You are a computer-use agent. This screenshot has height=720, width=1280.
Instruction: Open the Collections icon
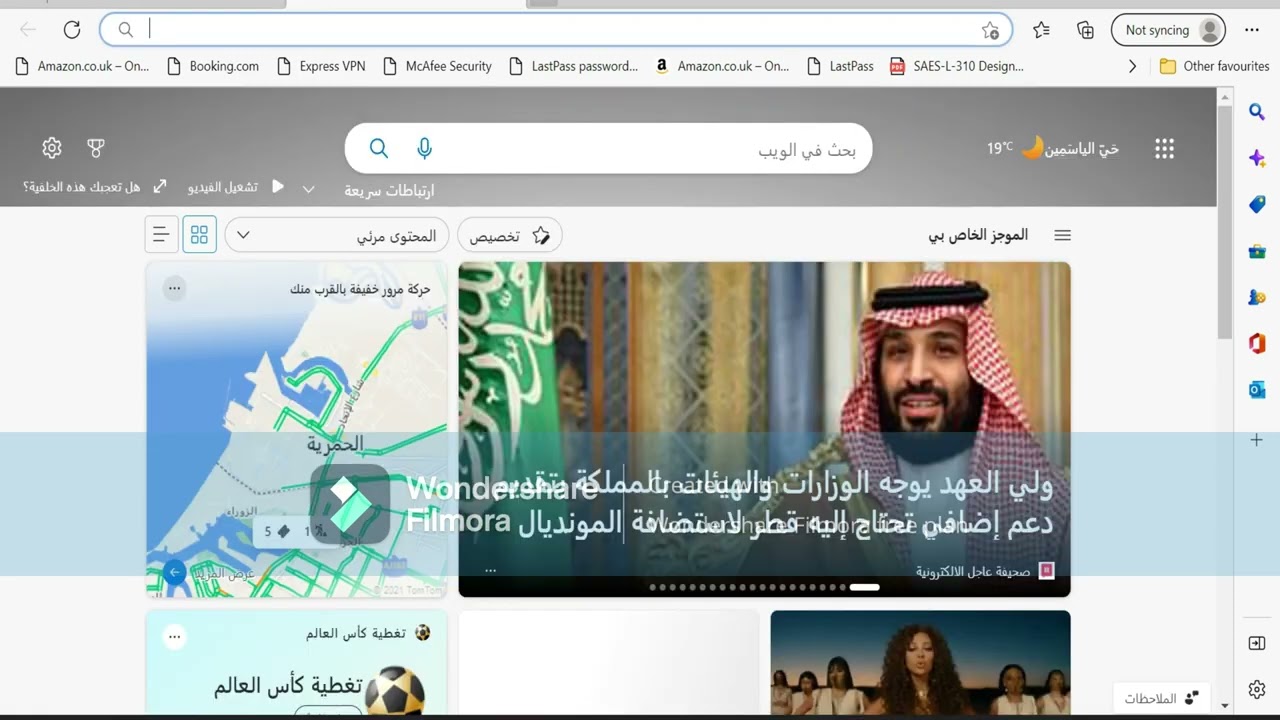pyautogui.click(x=1085, y=30)
